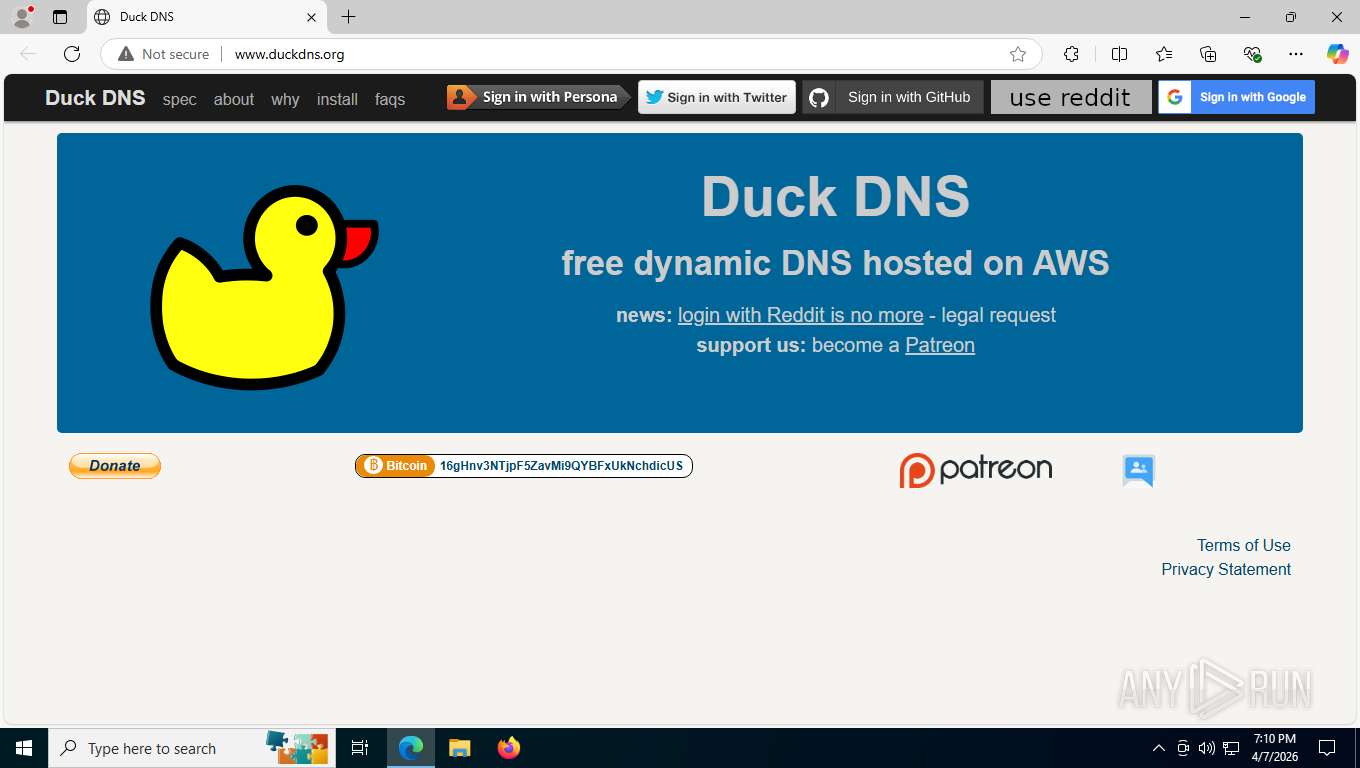Image resolution: width=1360 pixels, height=768 pixels.
Task: Click the taskbar search box
Action: click(191, 748)
